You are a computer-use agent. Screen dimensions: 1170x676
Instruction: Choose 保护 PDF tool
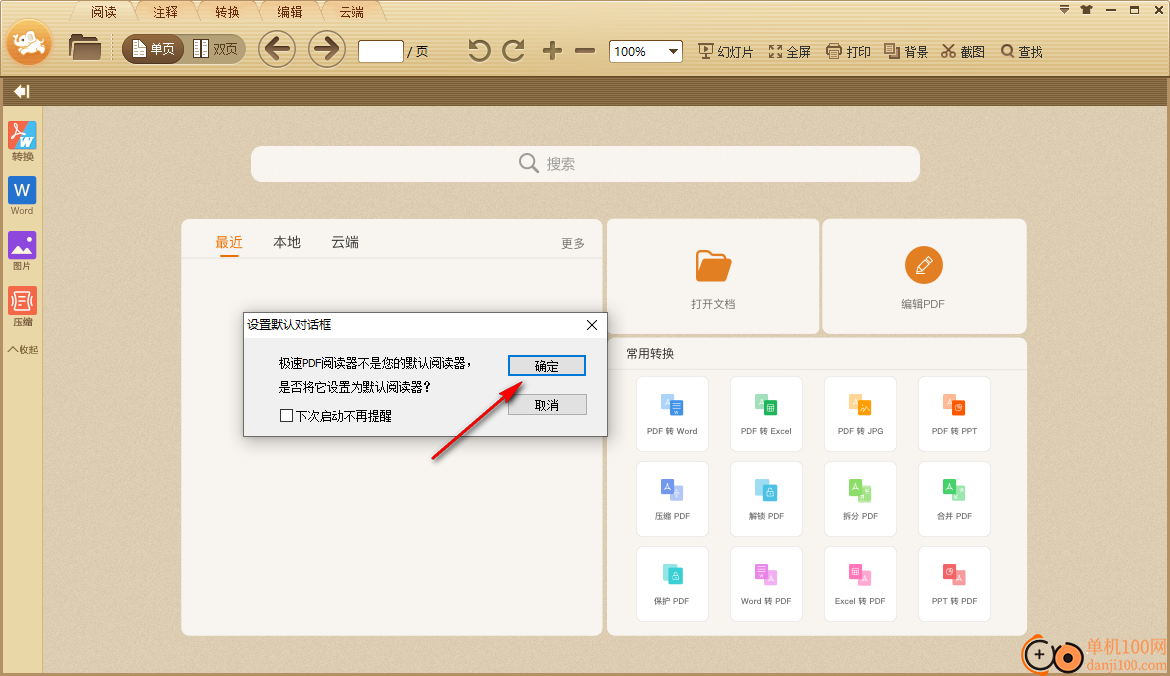click(x=672, y=583)
